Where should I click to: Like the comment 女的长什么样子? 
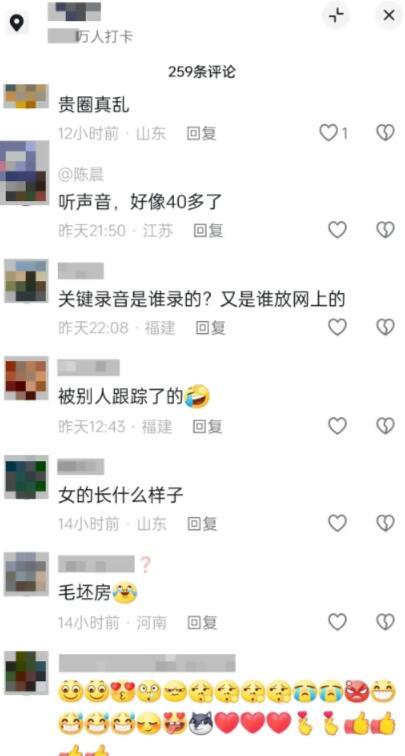point(338,523)
